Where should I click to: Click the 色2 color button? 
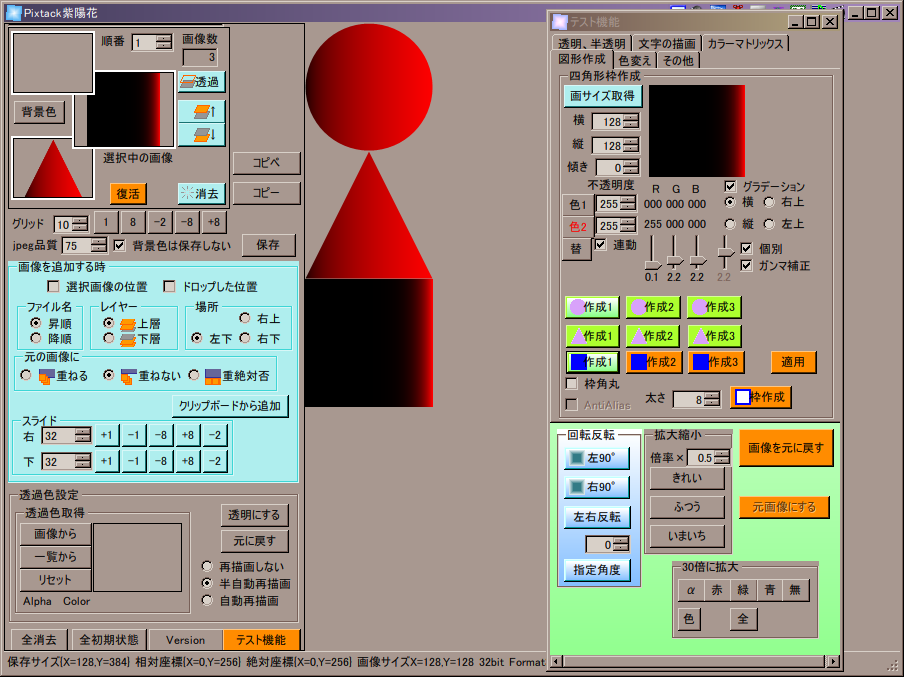pyautogui.click(x=577, y=226)
